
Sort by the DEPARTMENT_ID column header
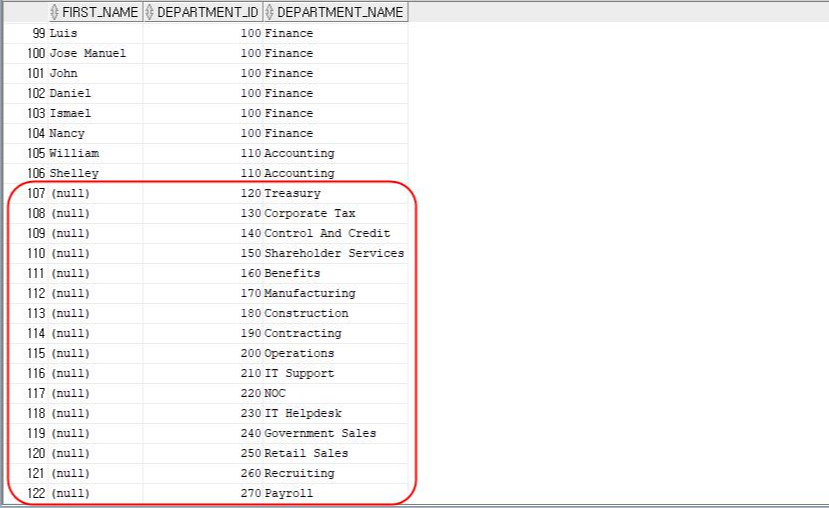point(203,12)
